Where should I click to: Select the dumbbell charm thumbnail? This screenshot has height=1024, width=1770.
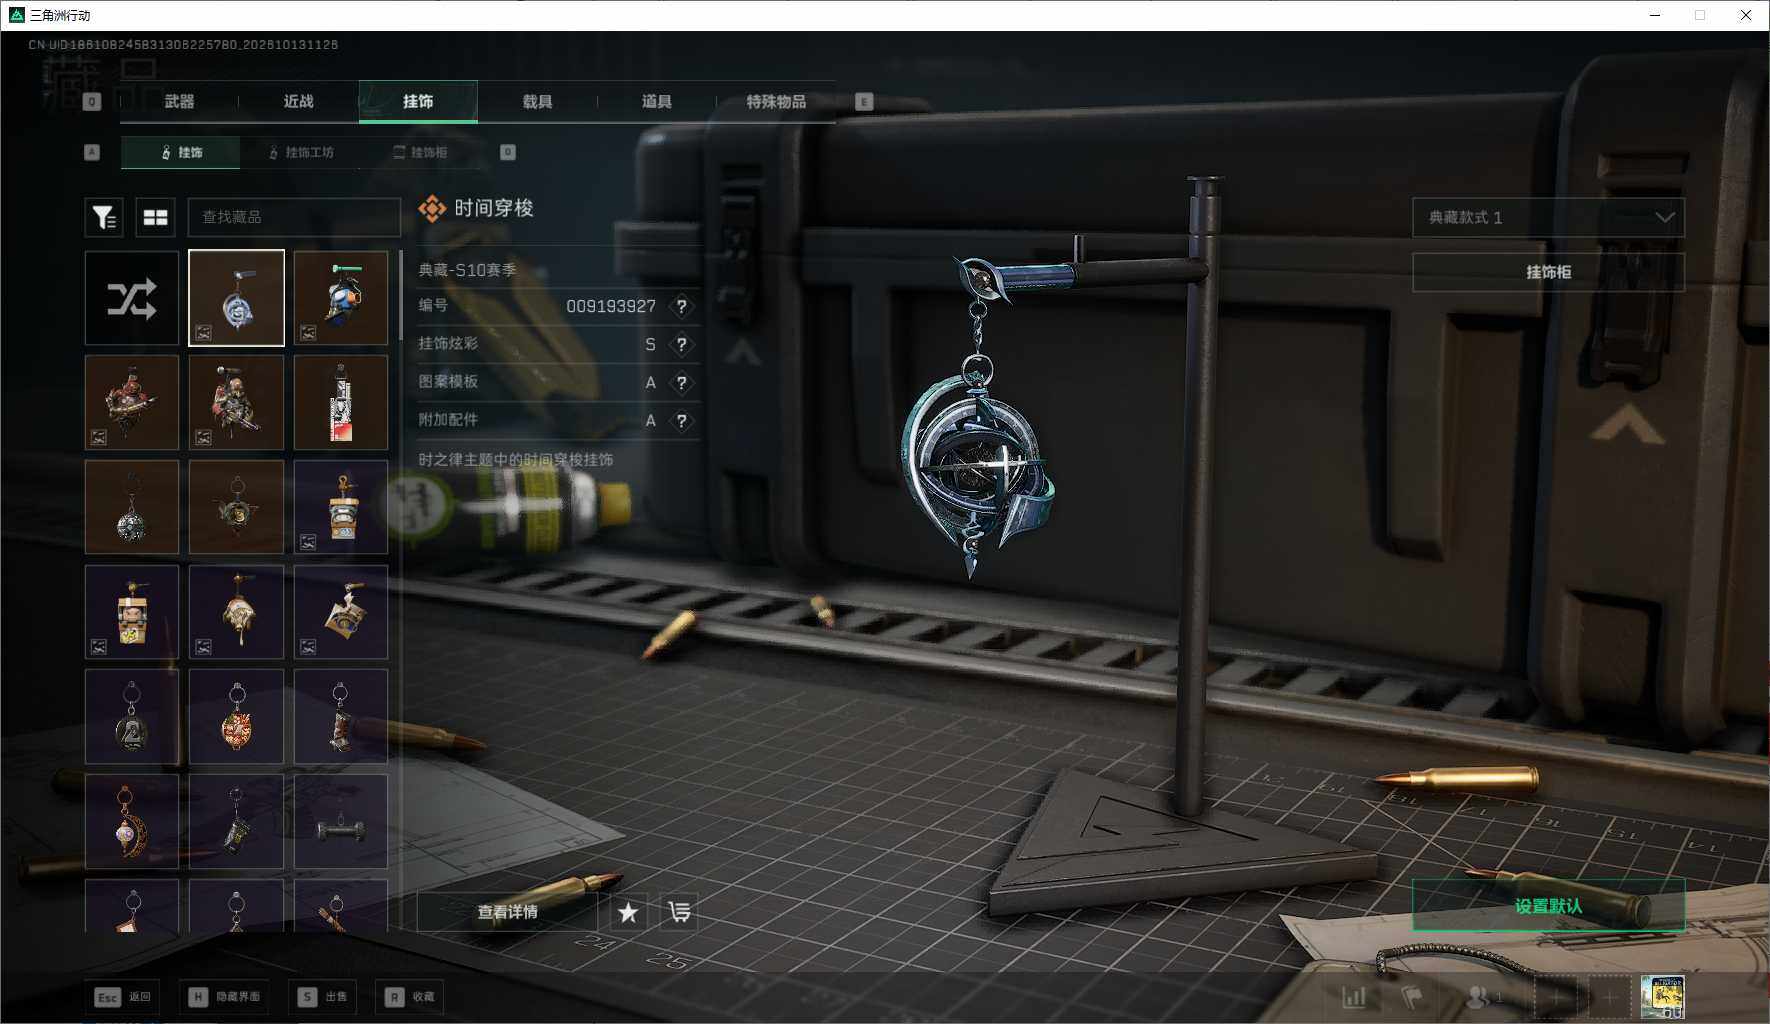(x=341, y=821)
